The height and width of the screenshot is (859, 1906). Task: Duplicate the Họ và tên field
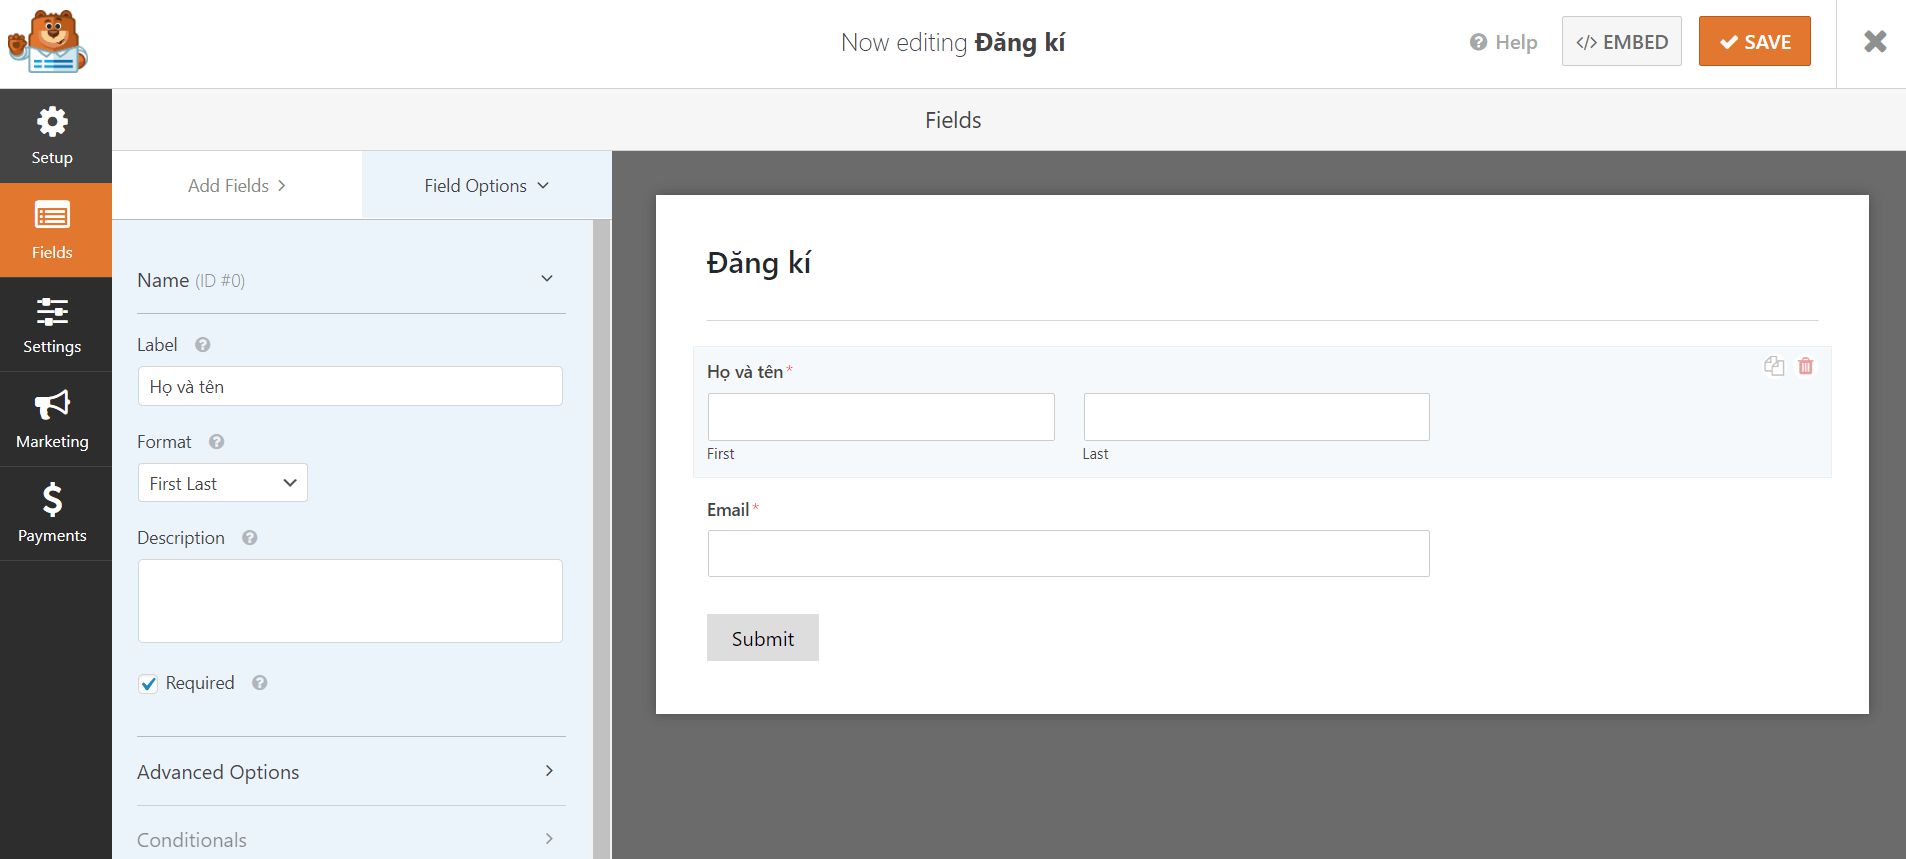coord(1774,366)
